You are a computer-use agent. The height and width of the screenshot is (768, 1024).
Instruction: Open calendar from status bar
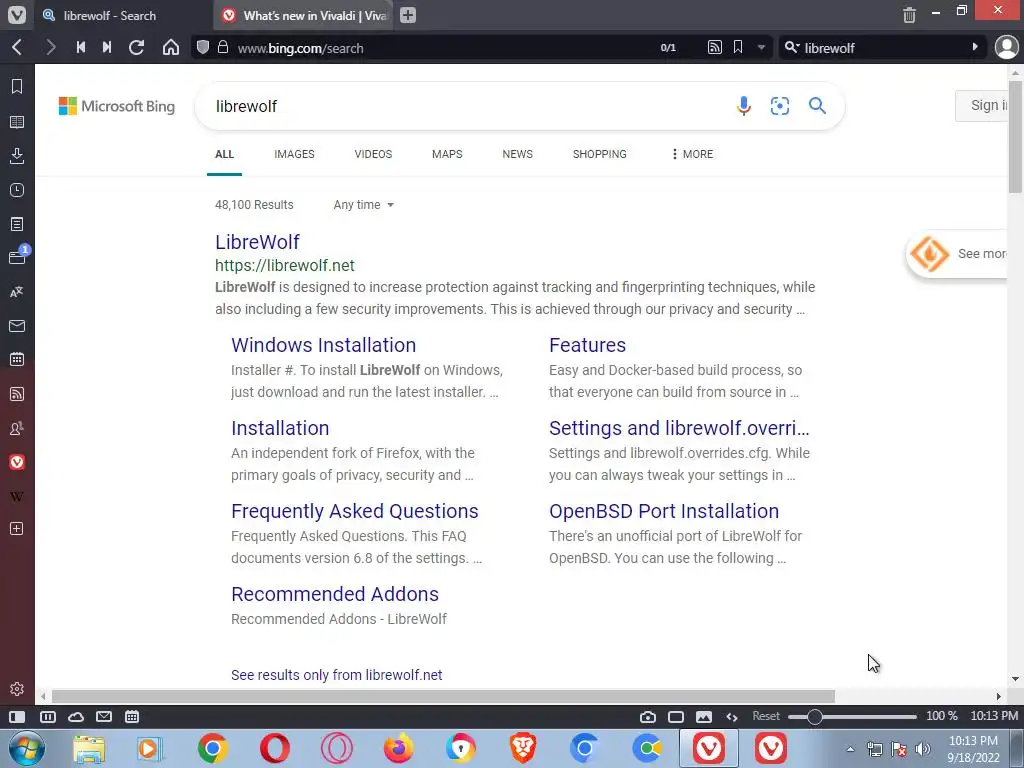pos(132,716)
